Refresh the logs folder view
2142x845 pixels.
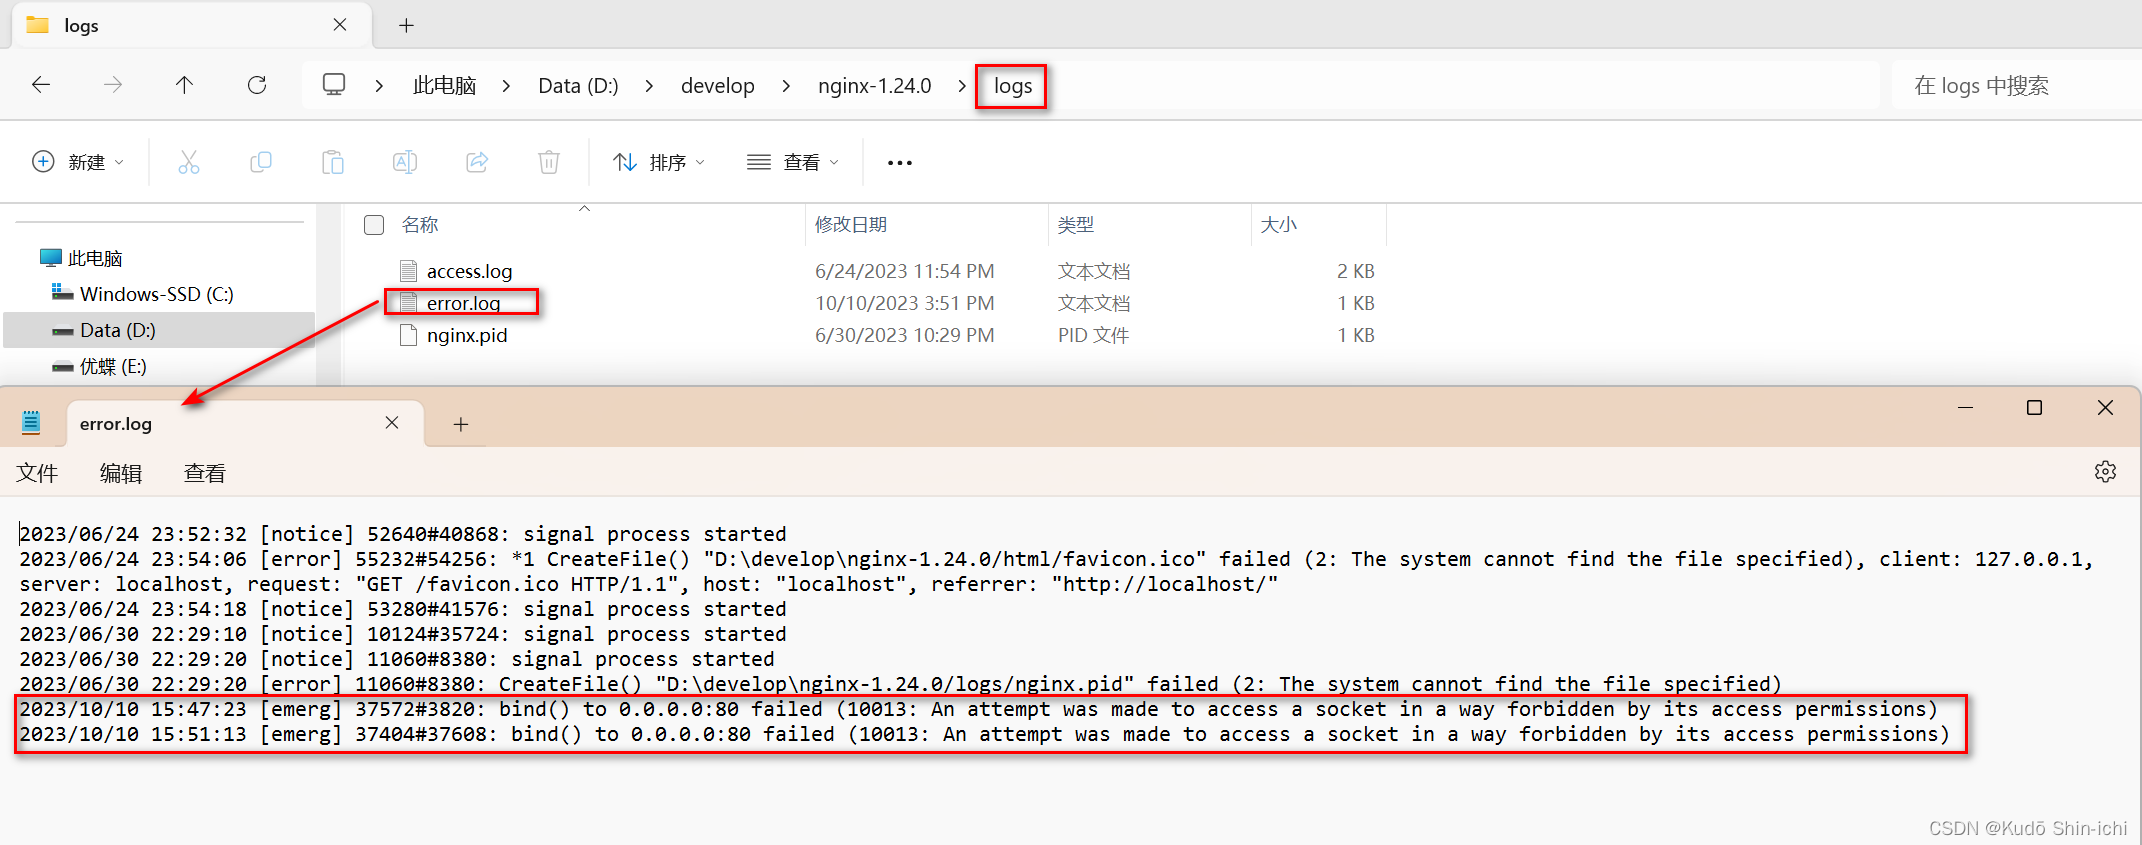click(257, 85)
